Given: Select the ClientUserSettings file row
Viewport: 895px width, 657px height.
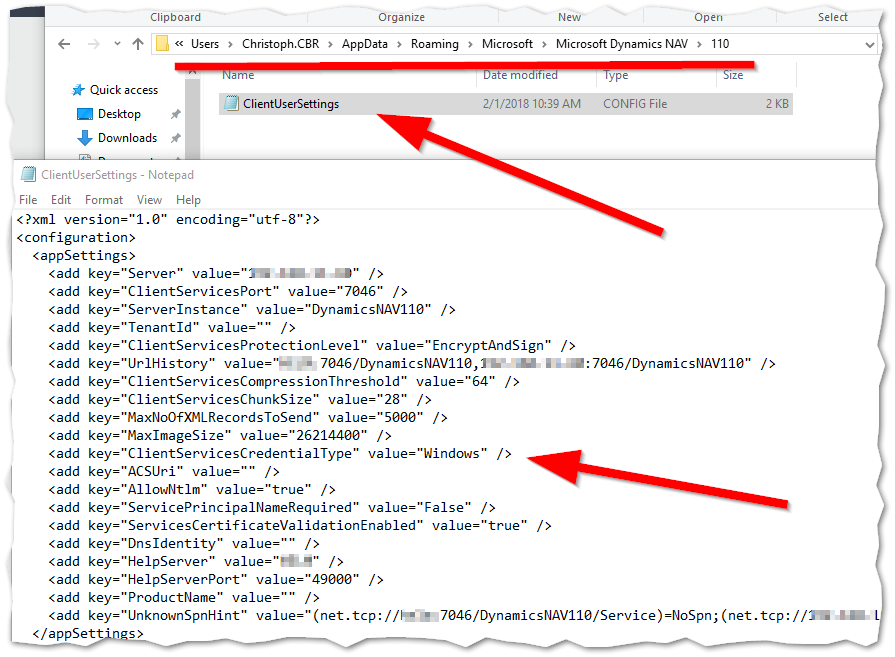Looking at the screenshot, I should point(506,104).
